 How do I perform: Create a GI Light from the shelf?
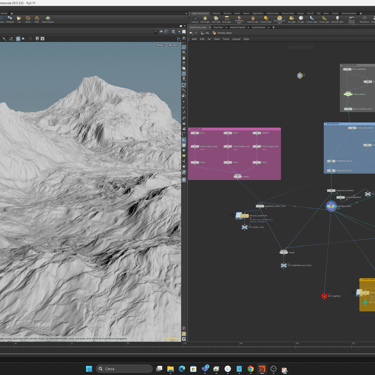(x=301, y=19)
